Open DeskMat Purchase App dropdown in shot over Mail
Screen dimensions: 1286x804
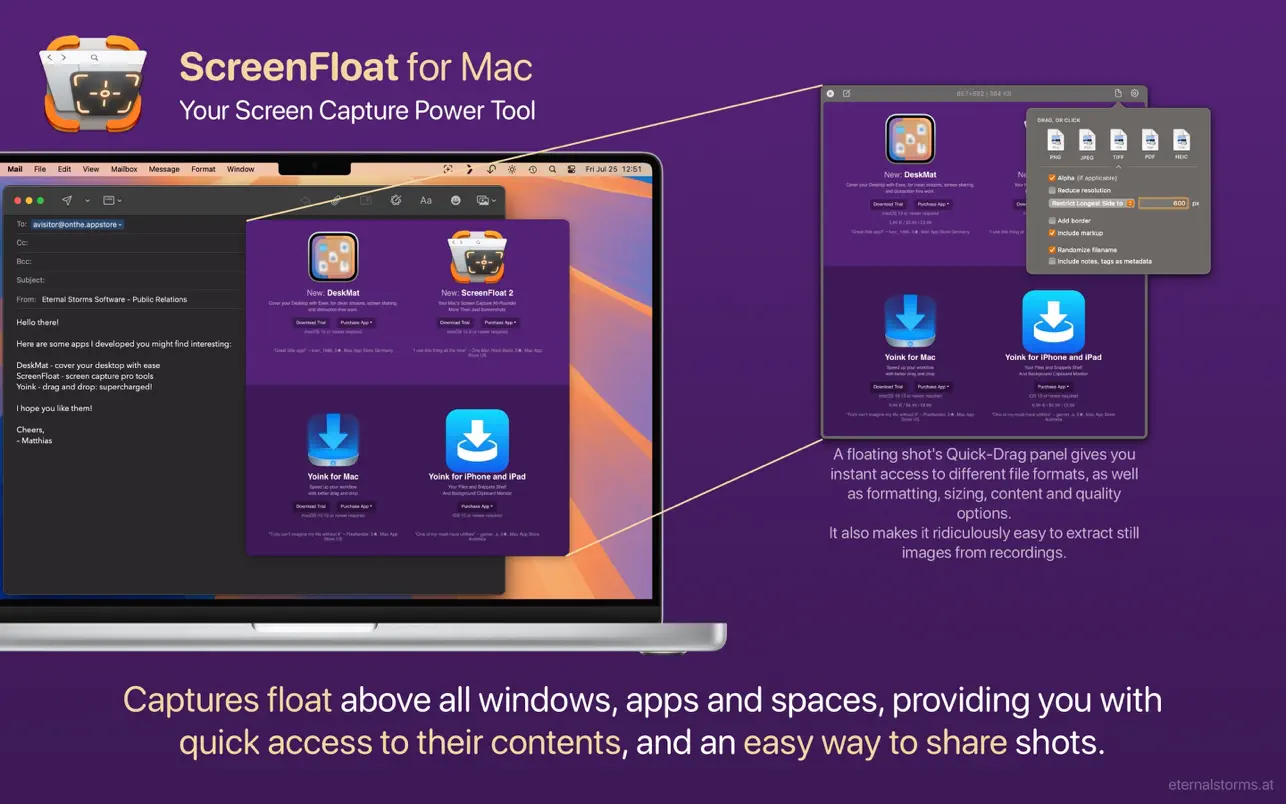coord(356,322)
